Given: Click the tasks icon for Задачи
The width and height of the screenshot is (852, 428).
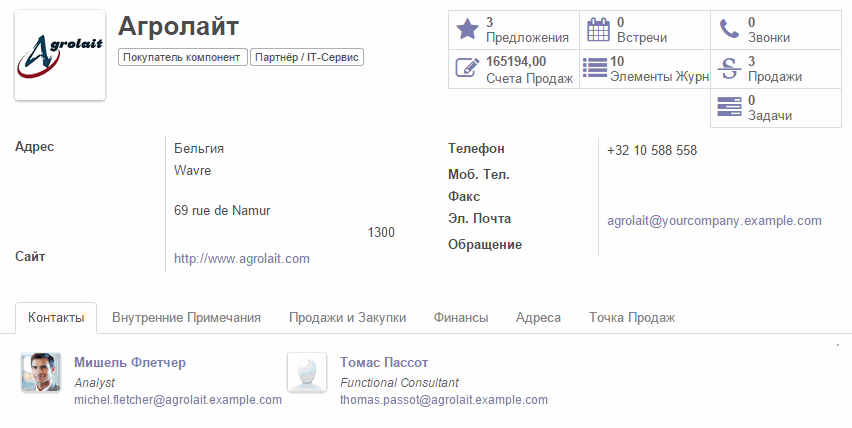Looking at the screenshot, I should coord(729,107).
